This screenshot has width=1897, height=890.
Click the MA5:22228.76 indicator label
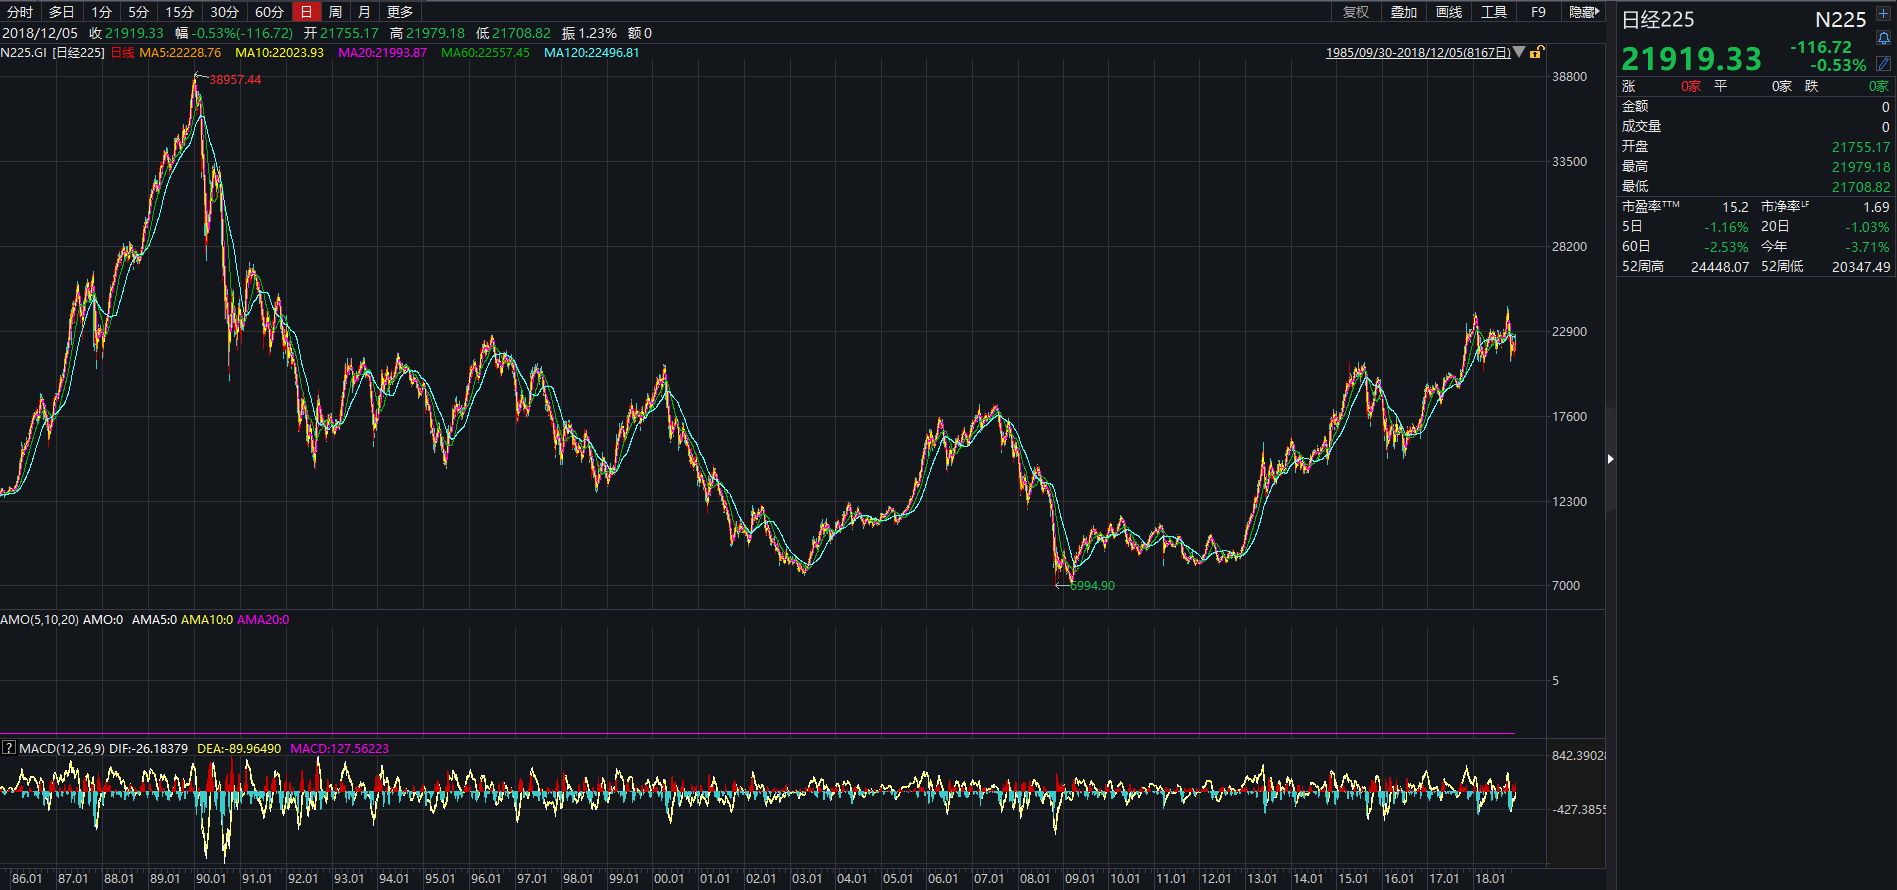click(180, 52)
